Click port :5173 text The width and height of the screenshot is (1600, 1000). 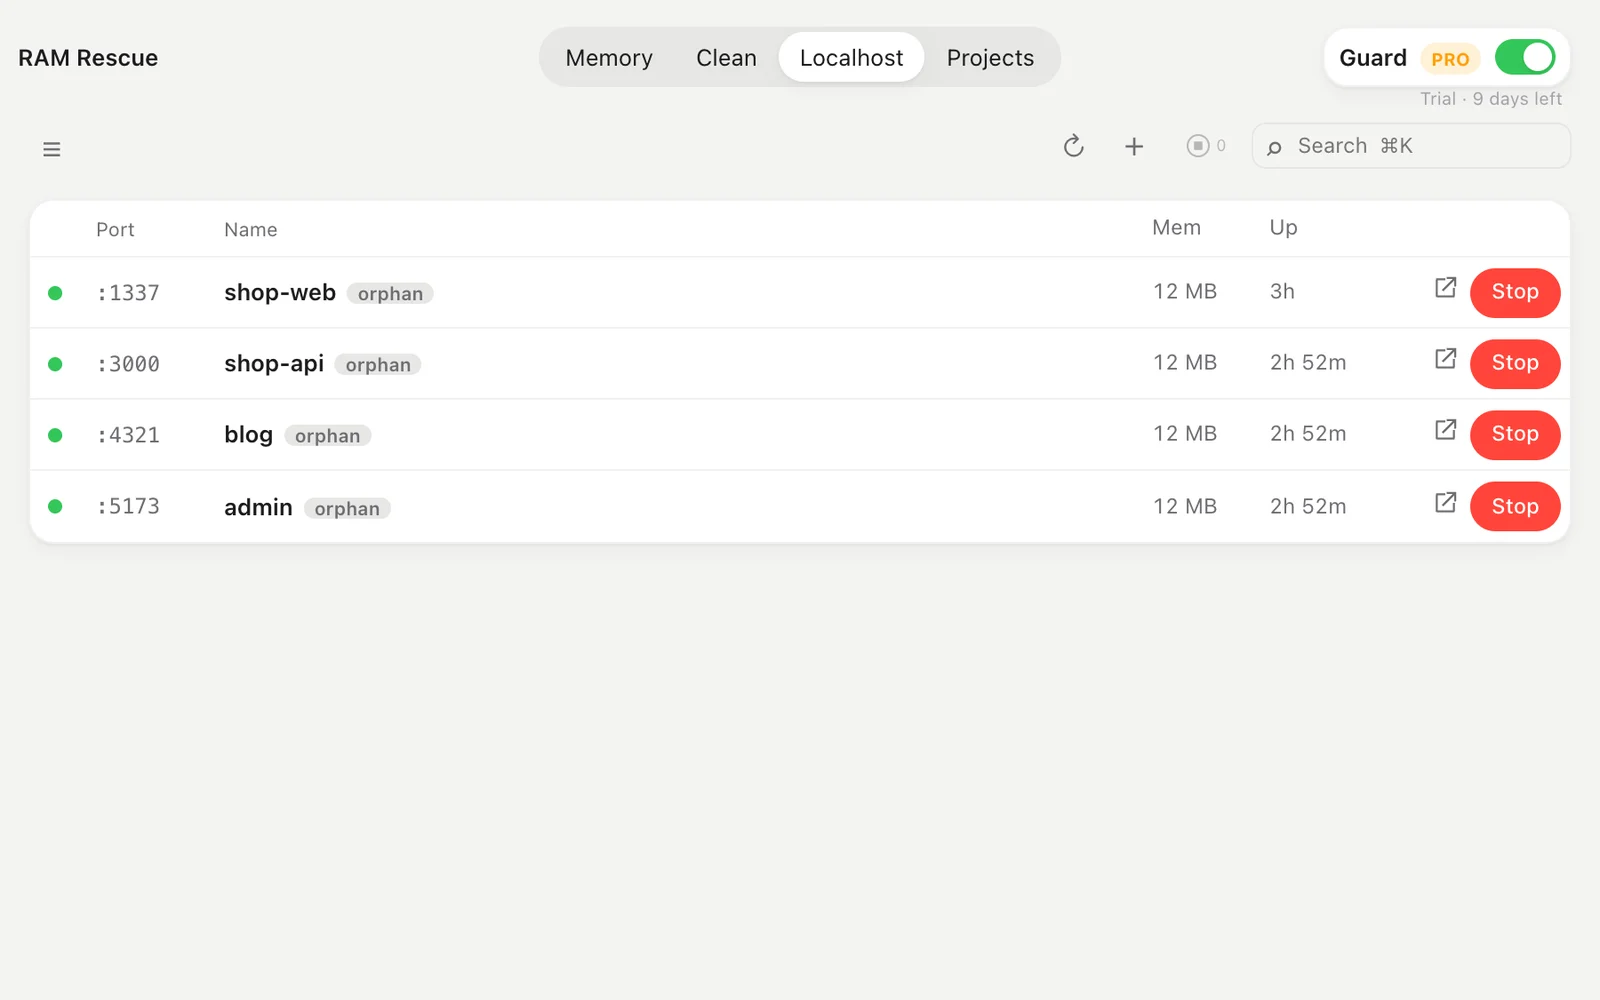tap(128, 506)
